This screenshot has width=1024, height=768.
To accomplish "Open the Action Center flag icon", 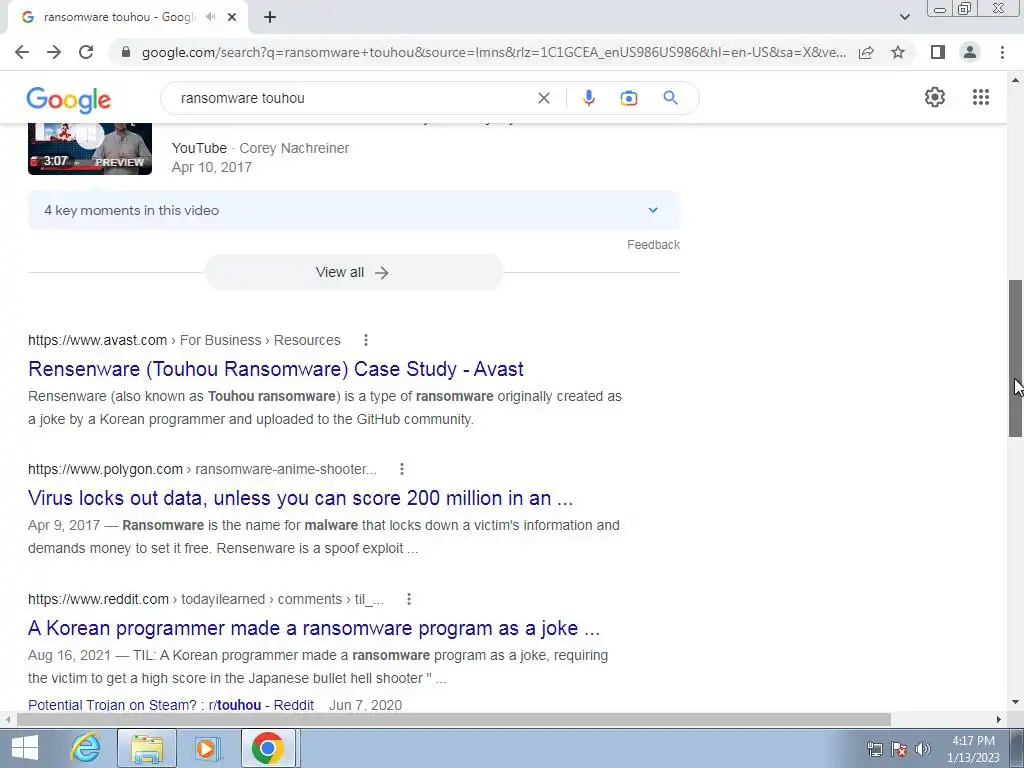I will click(899, 749).
